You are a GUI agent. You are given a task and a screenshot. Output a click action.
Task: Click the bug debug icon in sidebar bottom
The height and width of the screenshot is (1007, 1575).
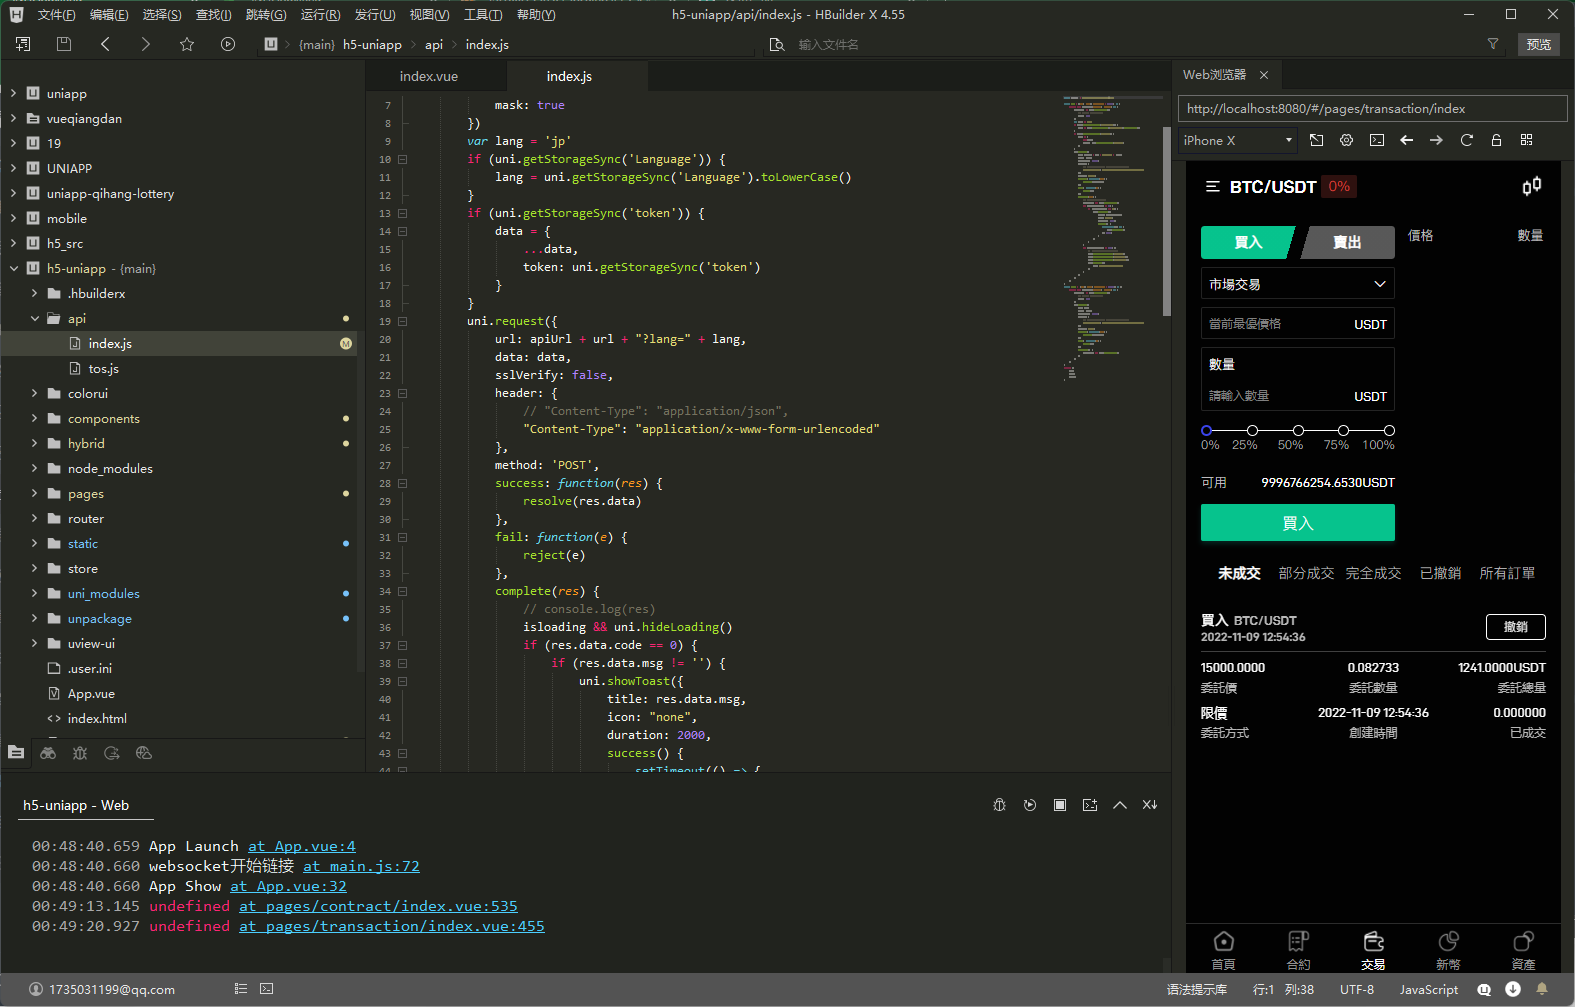coord(80,753)
